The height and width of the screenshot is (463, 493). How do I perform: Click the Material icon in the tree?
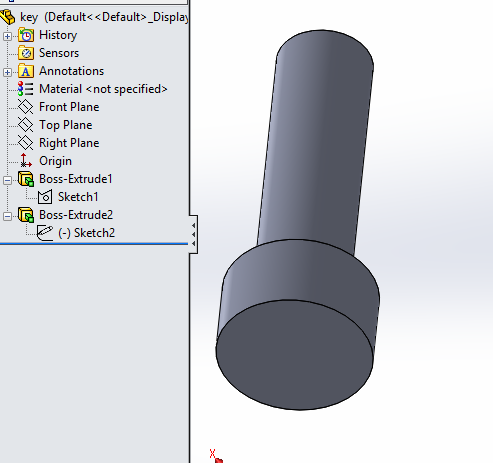point(25,89)
